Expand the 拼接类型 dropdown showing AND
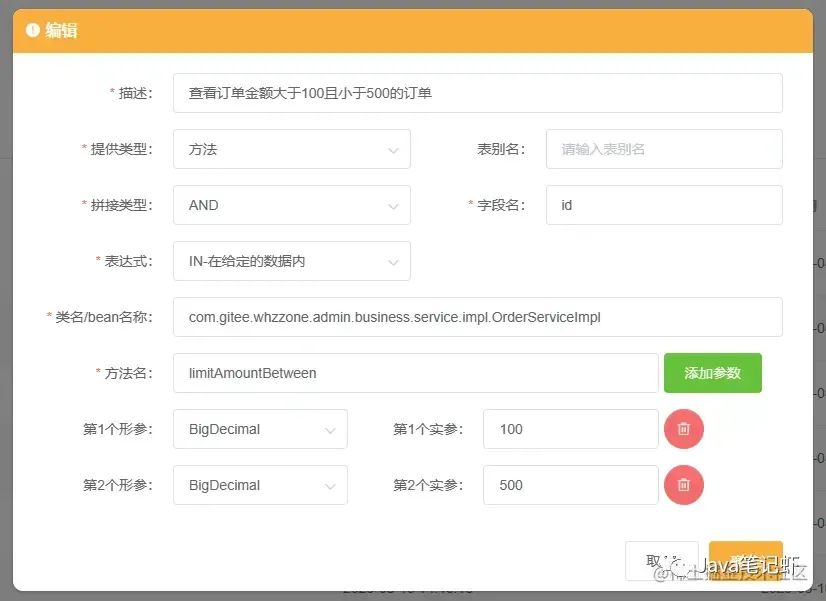Image resolution: width=826 pixels, height=601 pixels. pyautogui.click(x=291, y=205)
